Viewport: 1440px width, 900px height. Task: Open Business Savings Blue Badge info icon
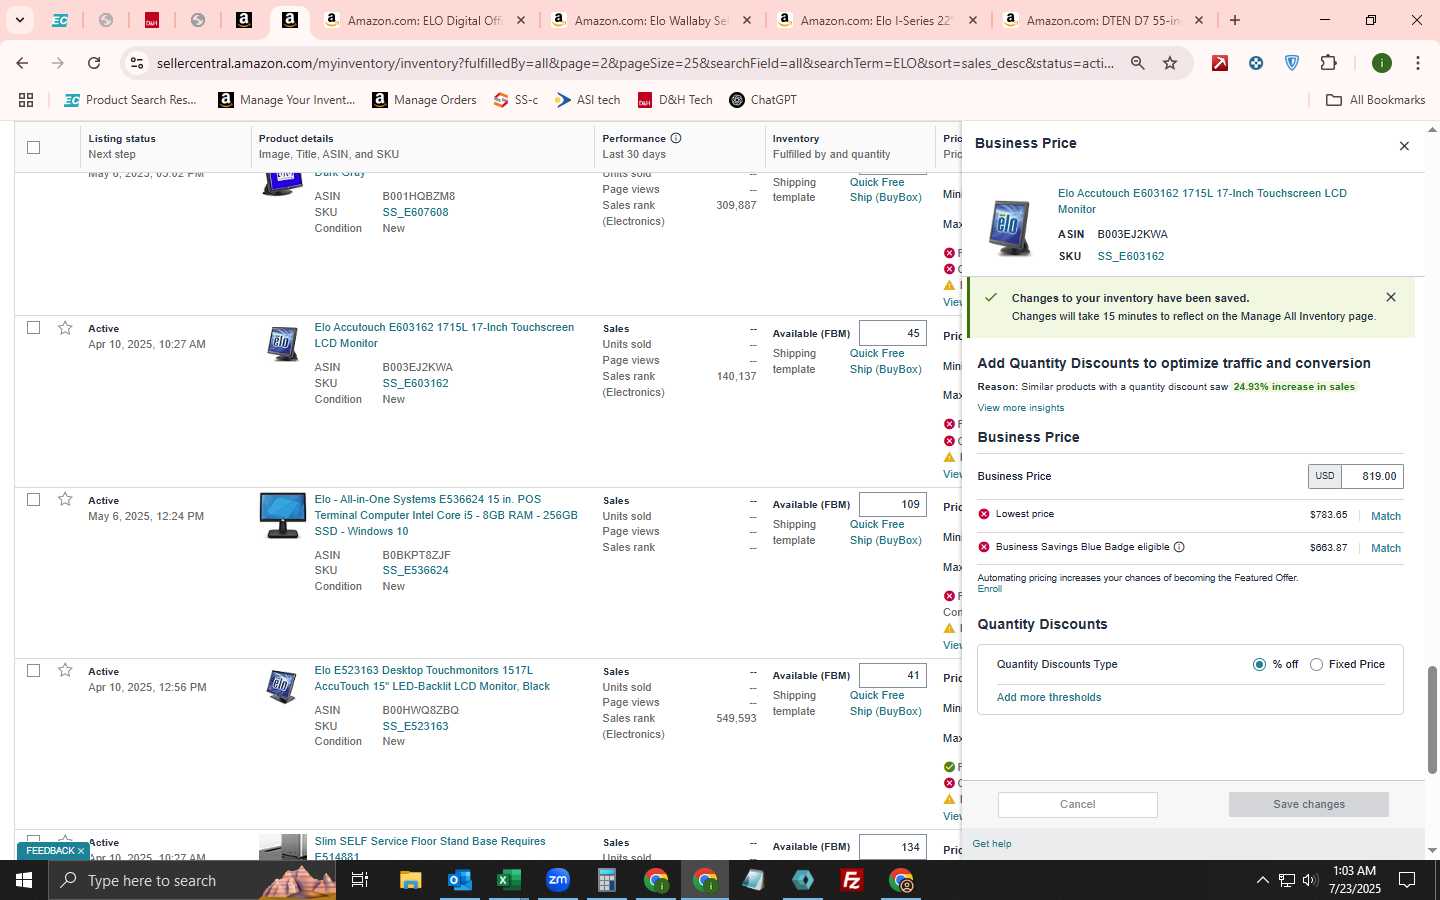click(1179, 547)
